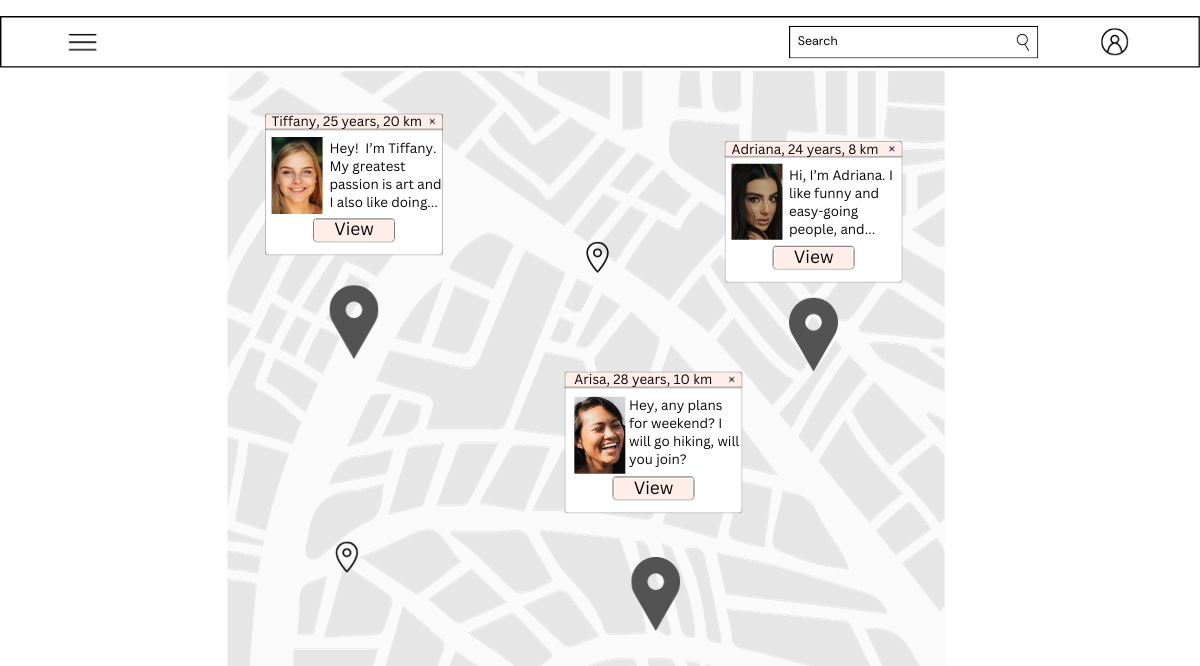Open Arisa's profile photo
The height and width of the screenshot is (666, 1200).
(599, 435)
